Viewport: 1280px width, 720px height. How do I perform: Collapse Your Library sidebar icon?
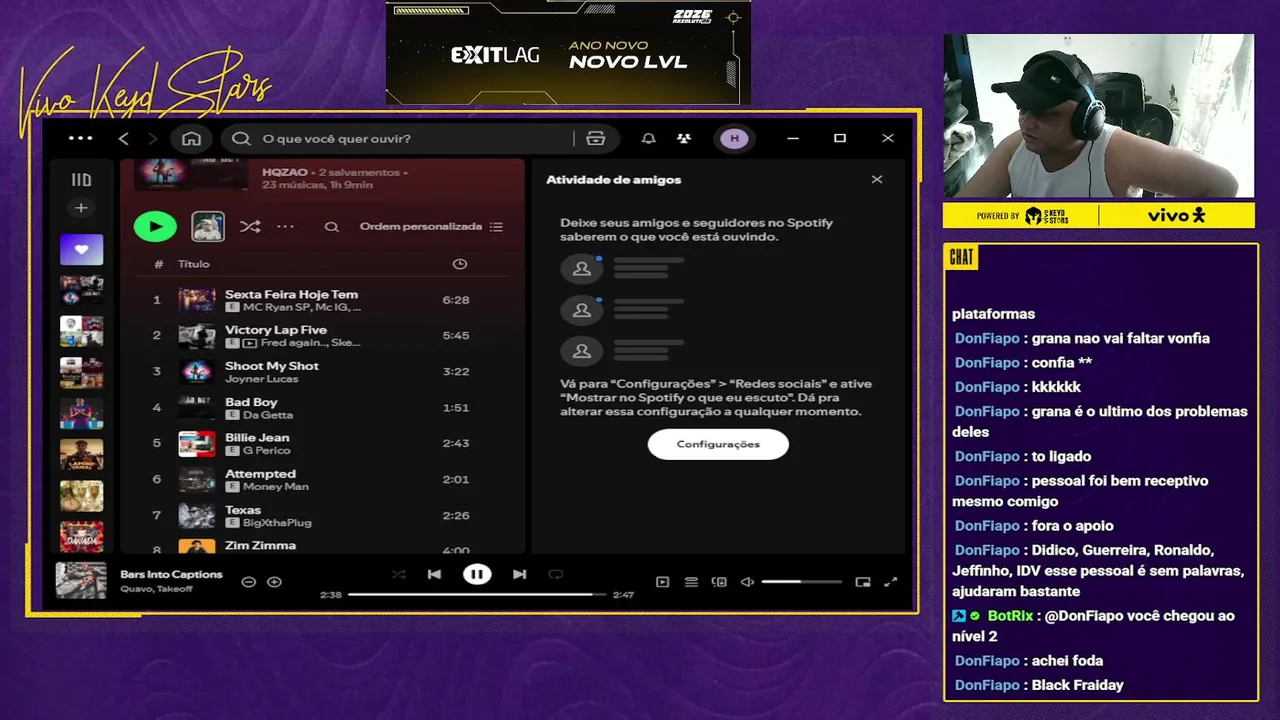coord(81,180)
